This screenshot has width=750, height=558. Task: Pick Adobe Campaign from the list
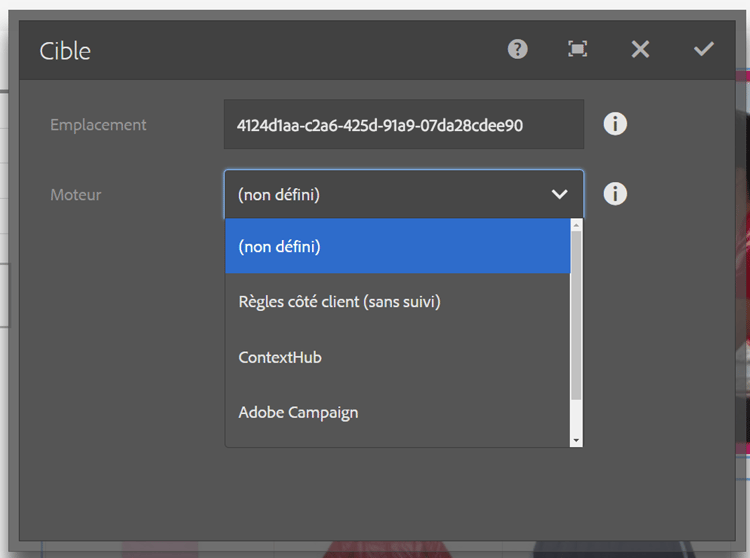tap(397, 412)
